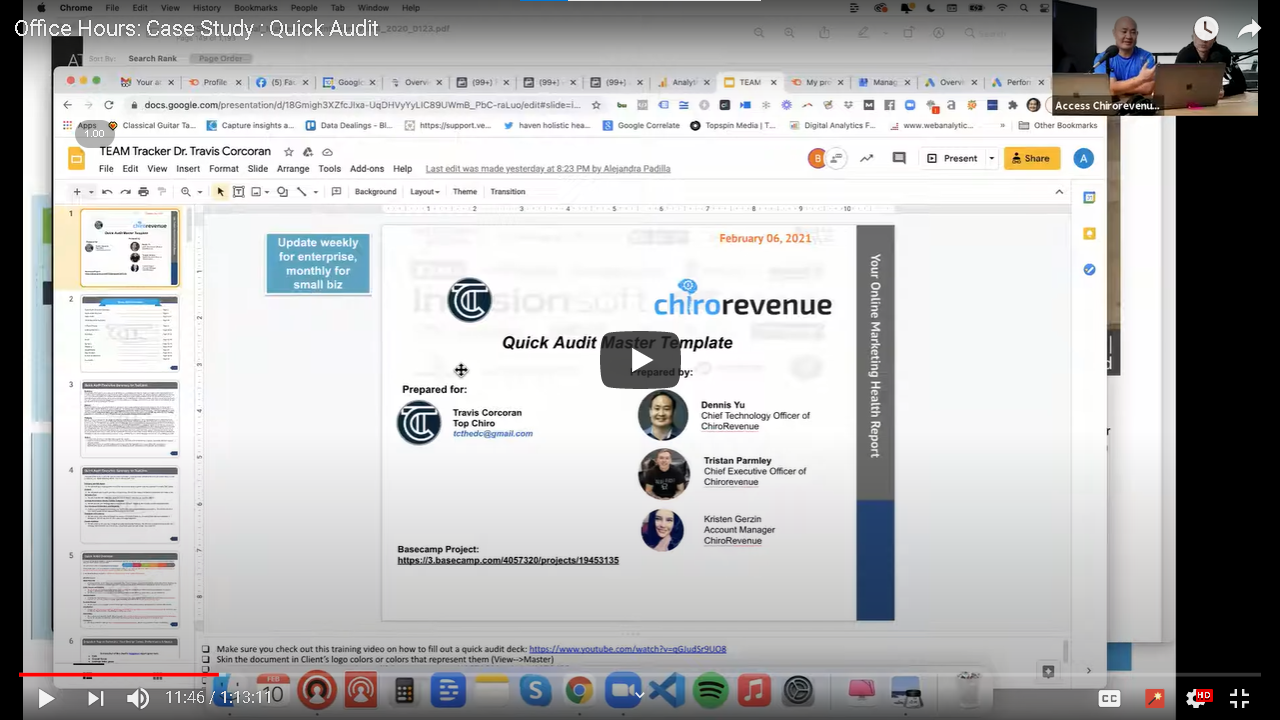Open the Arrange menu in Slides
The width and height of the screenshot is (1280, 720).
pos(293,169)
